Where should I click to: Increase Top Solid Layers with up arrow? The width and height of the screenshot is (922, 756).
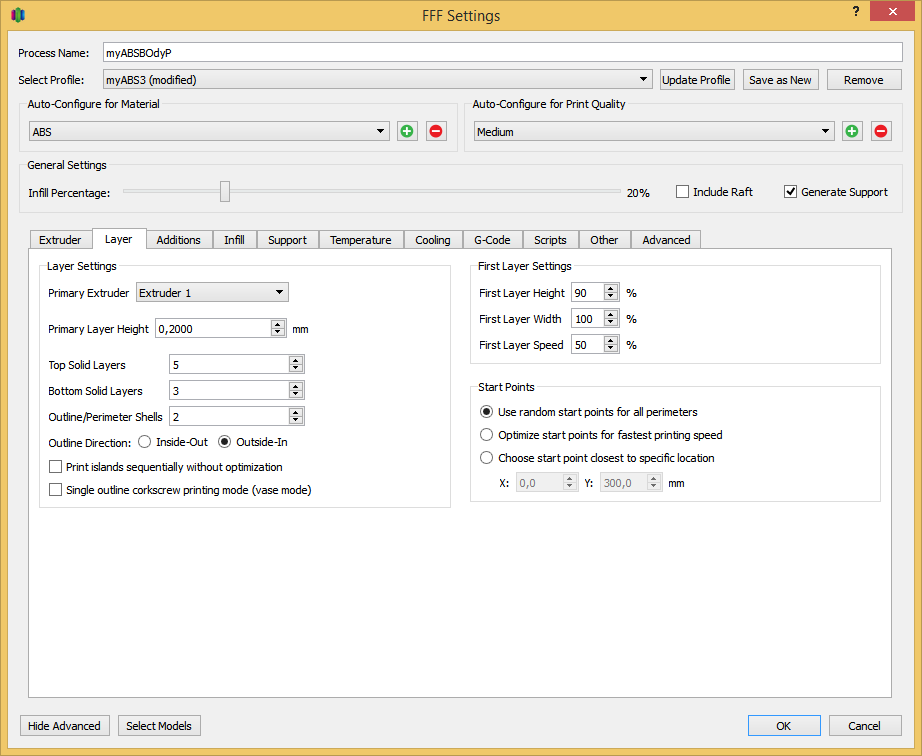(296, 360)
